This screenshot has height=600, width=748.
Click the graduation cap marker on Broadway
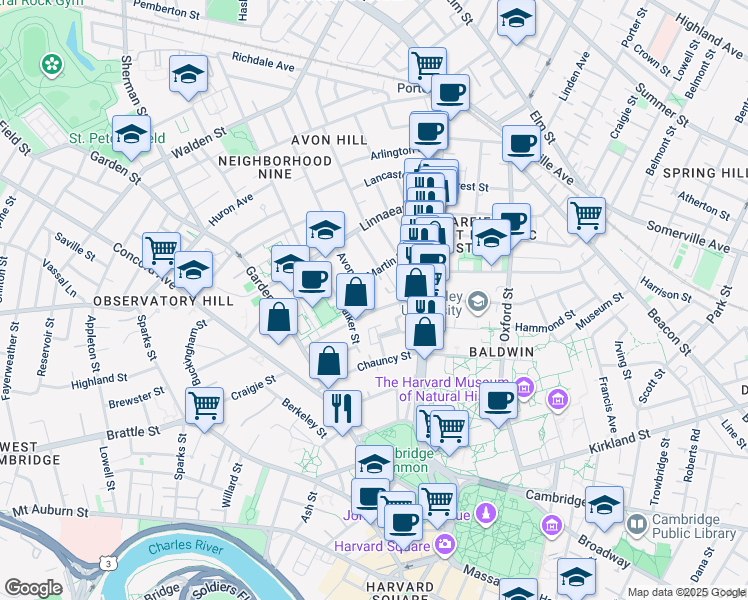[x=604, y=504]
